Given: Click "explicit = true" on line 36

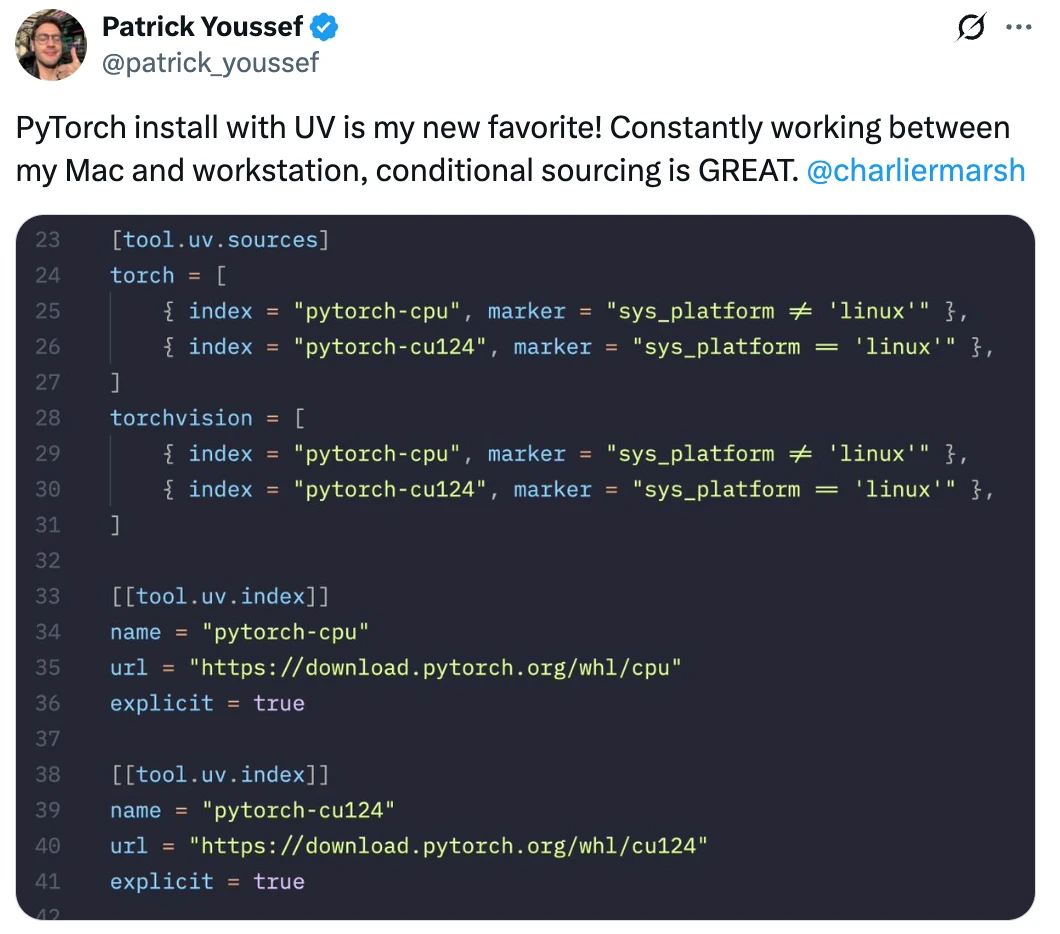Looking at the screenshot, I should [208, 704].
